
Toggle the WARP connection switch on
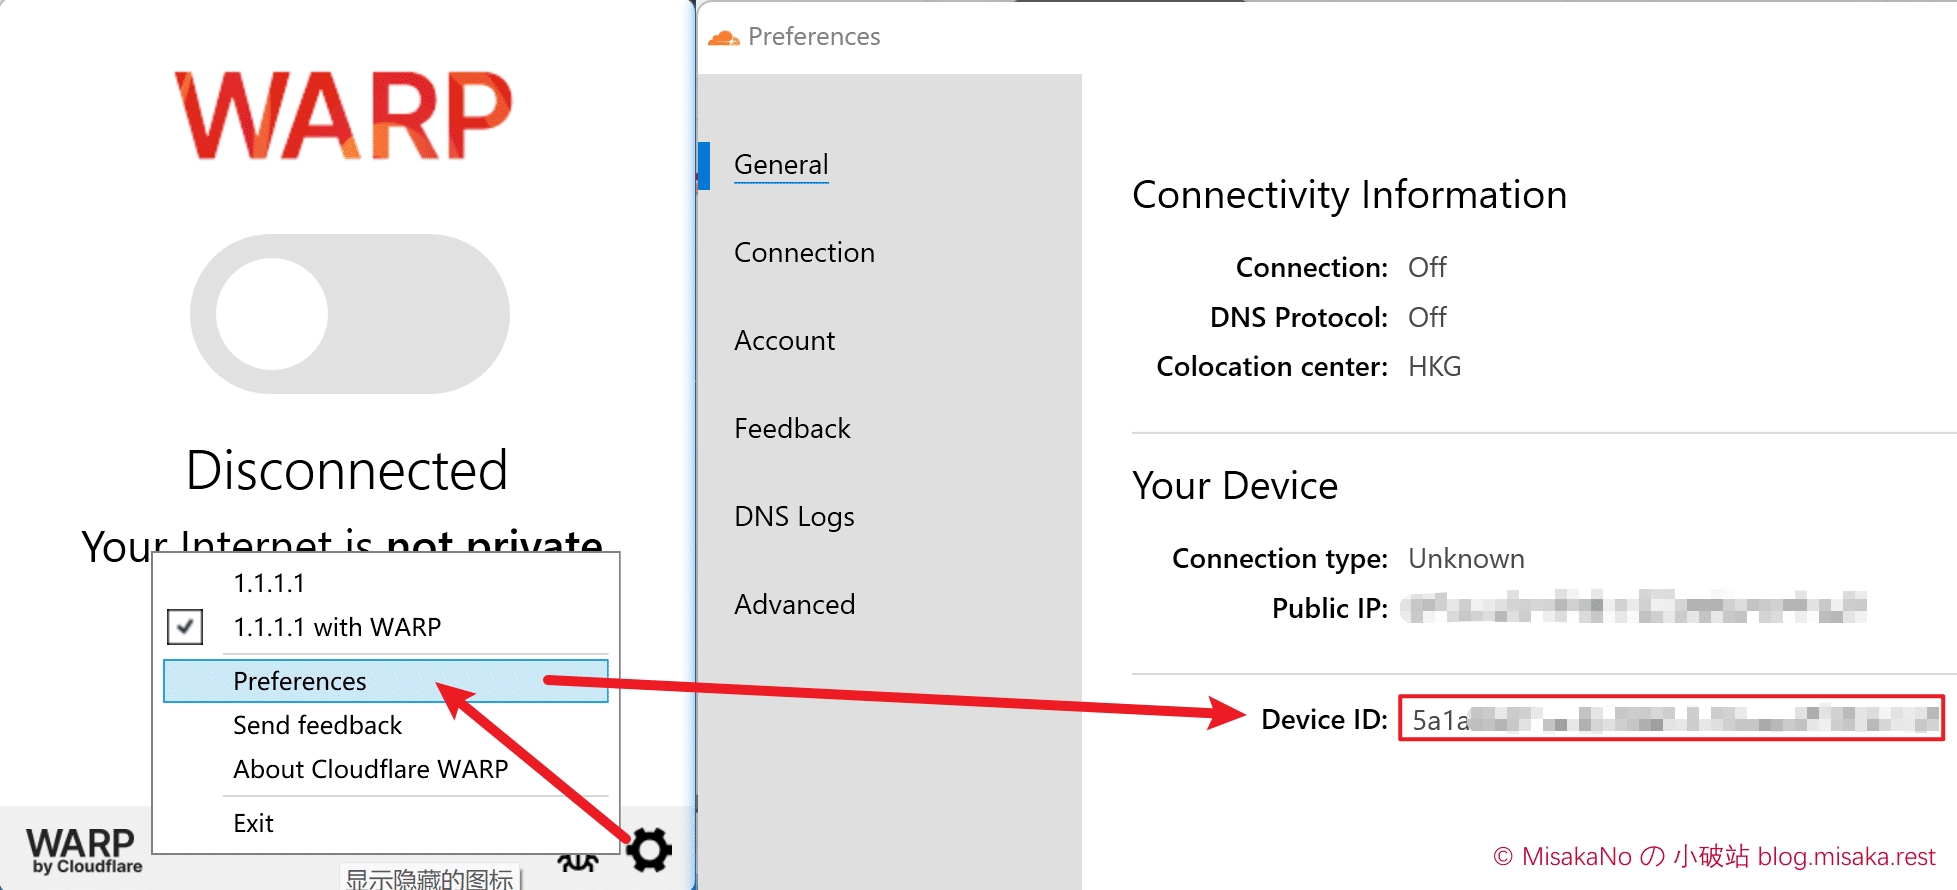tap(349, 314)
